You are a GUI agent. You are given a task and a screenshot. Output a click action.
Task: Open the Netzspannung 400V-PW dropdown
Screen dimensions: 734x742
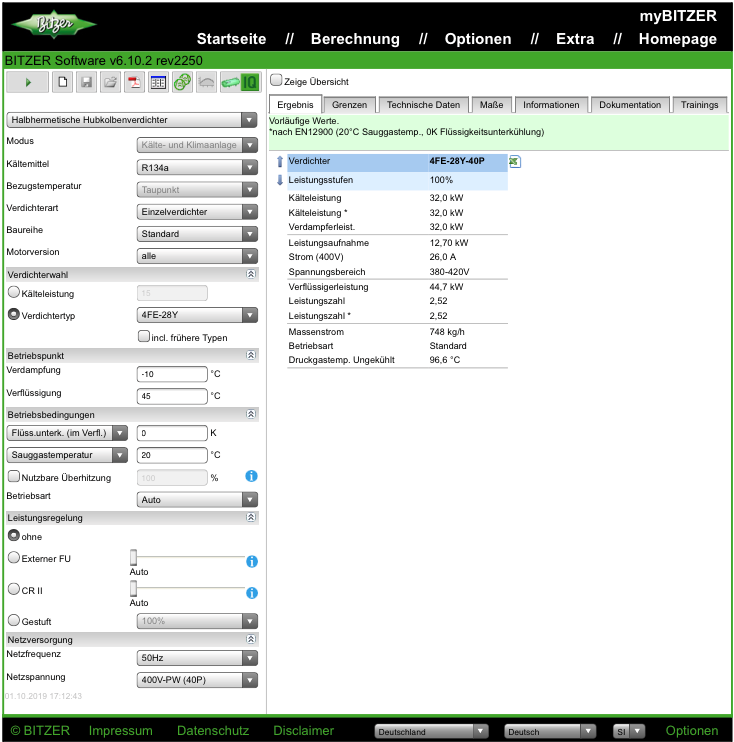click(x=197, y=680)
